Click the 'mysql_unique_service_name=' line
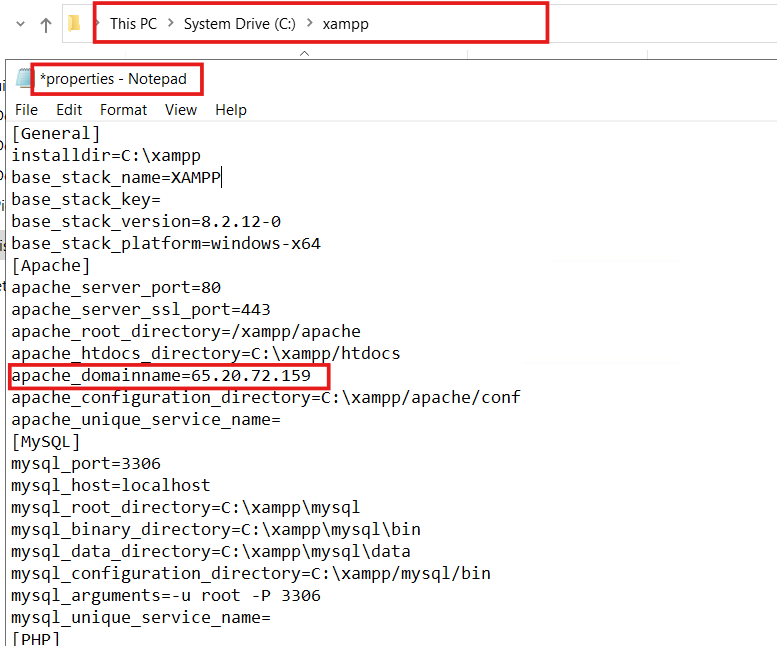This screenshot has height=646, width=777. pos(141,617)
